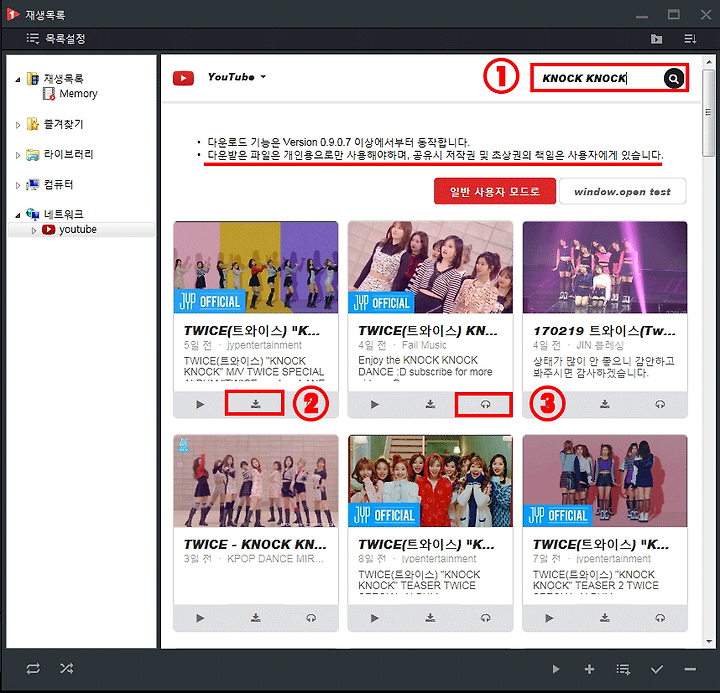Image resolution: width=720 pixels, height=693 pixels.
Task: Download the JIN 블레싱 video
Action: coord(605,404)
